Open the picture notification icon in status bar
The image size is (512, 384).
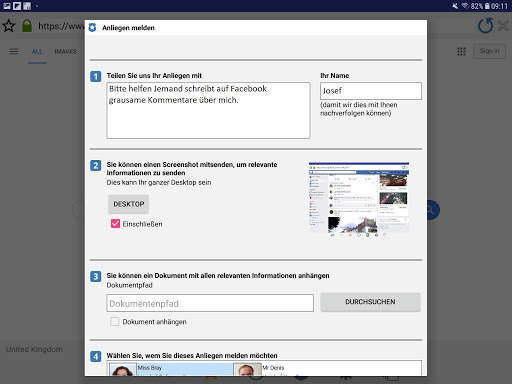pos(7,6)
